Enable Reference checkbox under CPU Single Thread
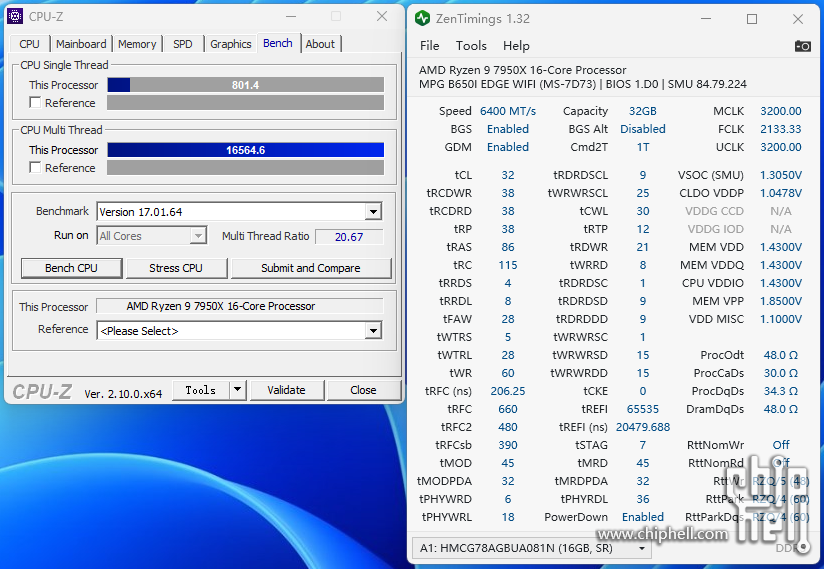The height and width of the screenshot is (569, 824). click(35, 102)
